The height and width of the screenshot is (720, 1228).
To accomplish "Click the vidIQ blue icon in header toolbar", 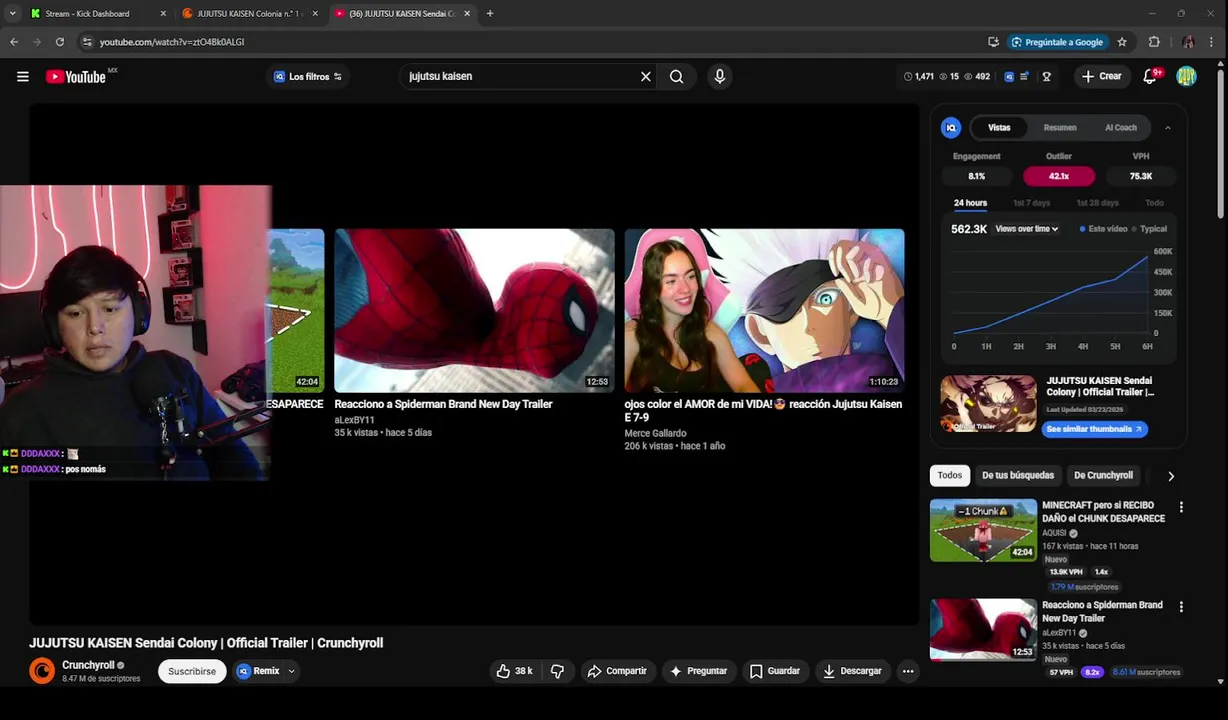I will tap(1009, 76).
